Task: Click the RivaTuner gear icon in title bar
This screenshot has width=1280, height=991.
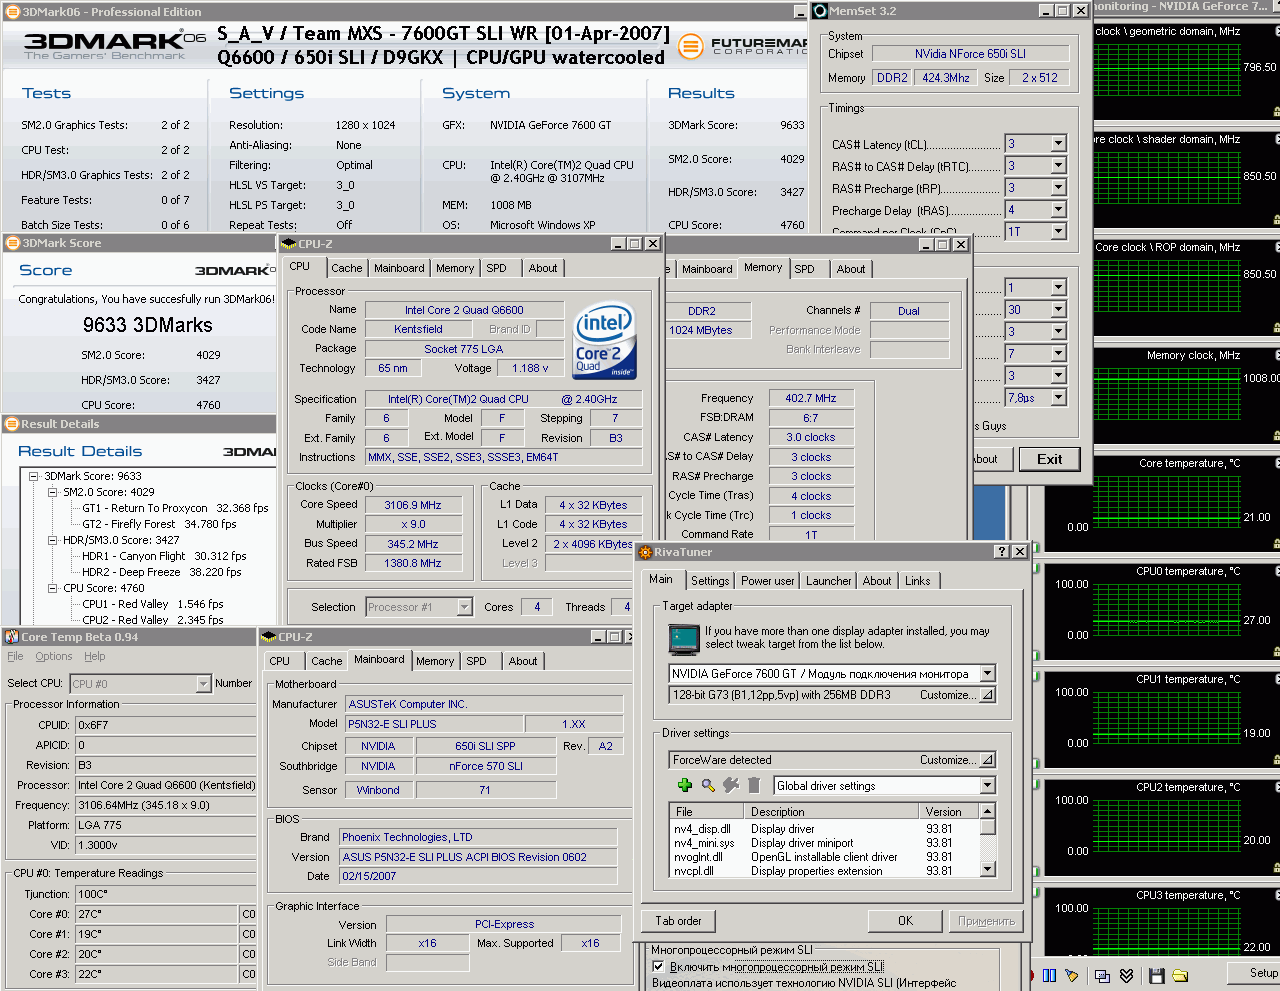Action: pos(646,552)
